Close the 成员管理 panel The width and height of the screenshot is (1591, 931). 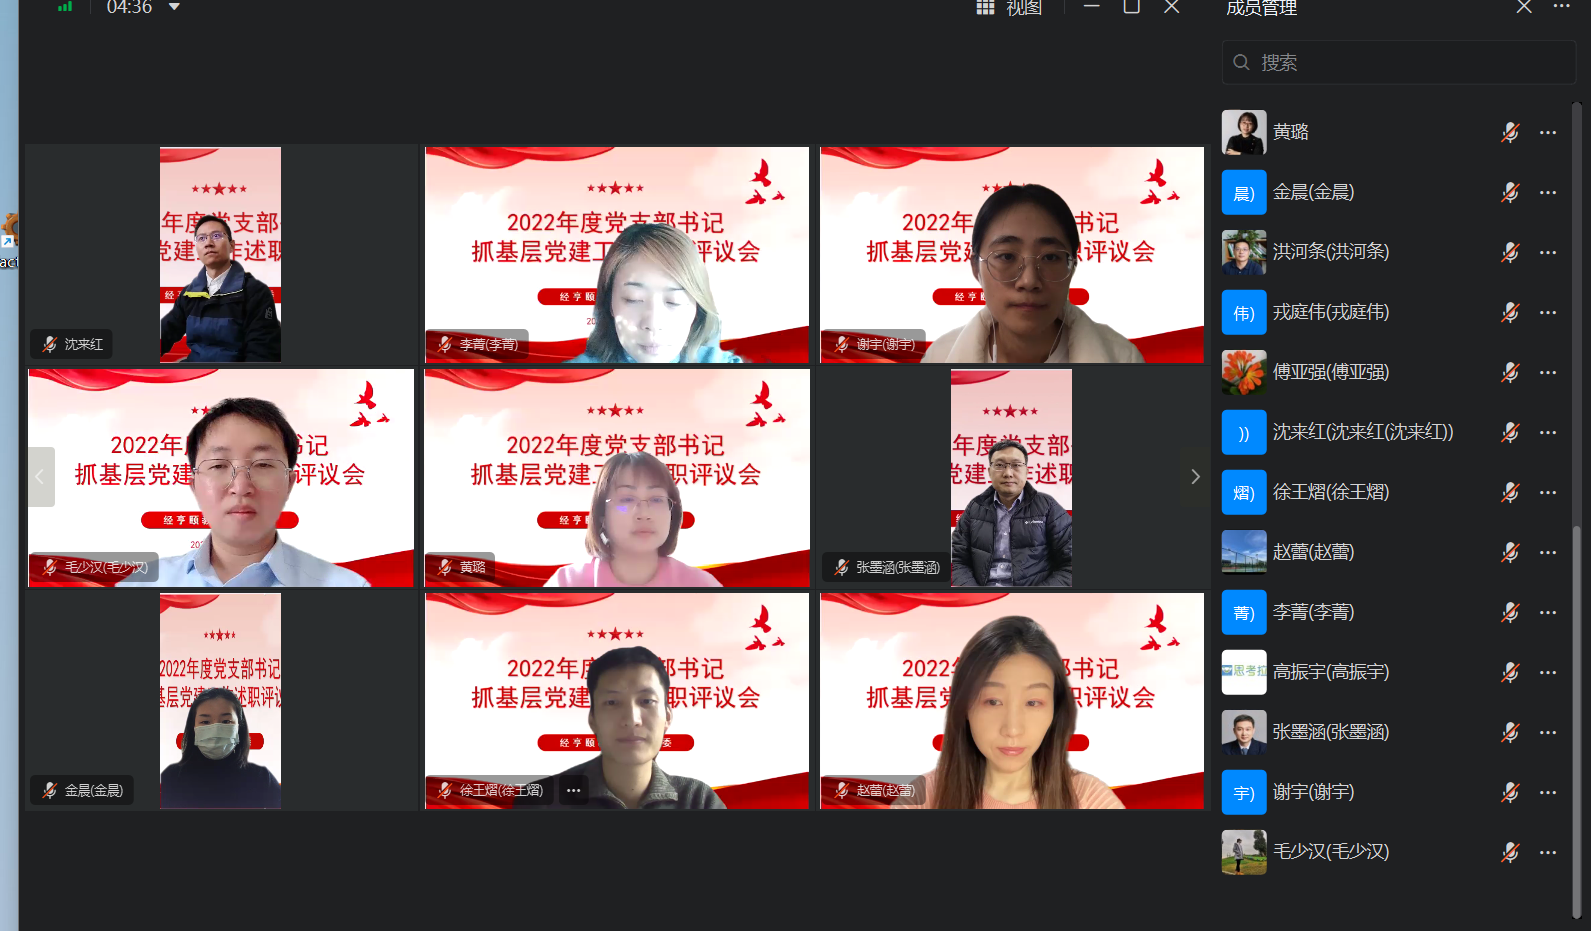1523,7
